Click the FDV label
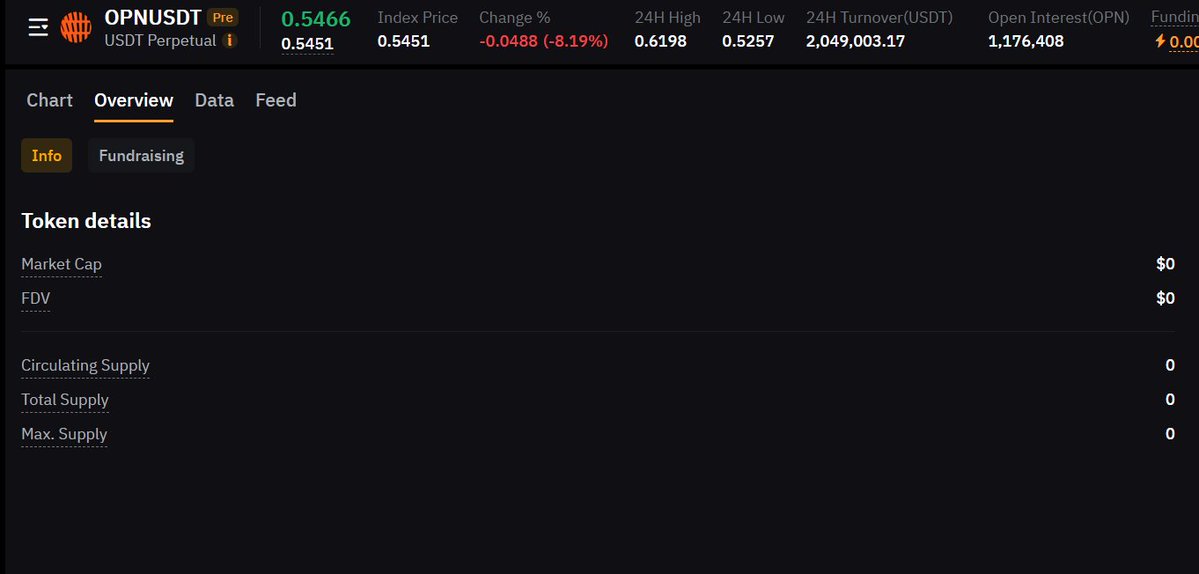 36,298
